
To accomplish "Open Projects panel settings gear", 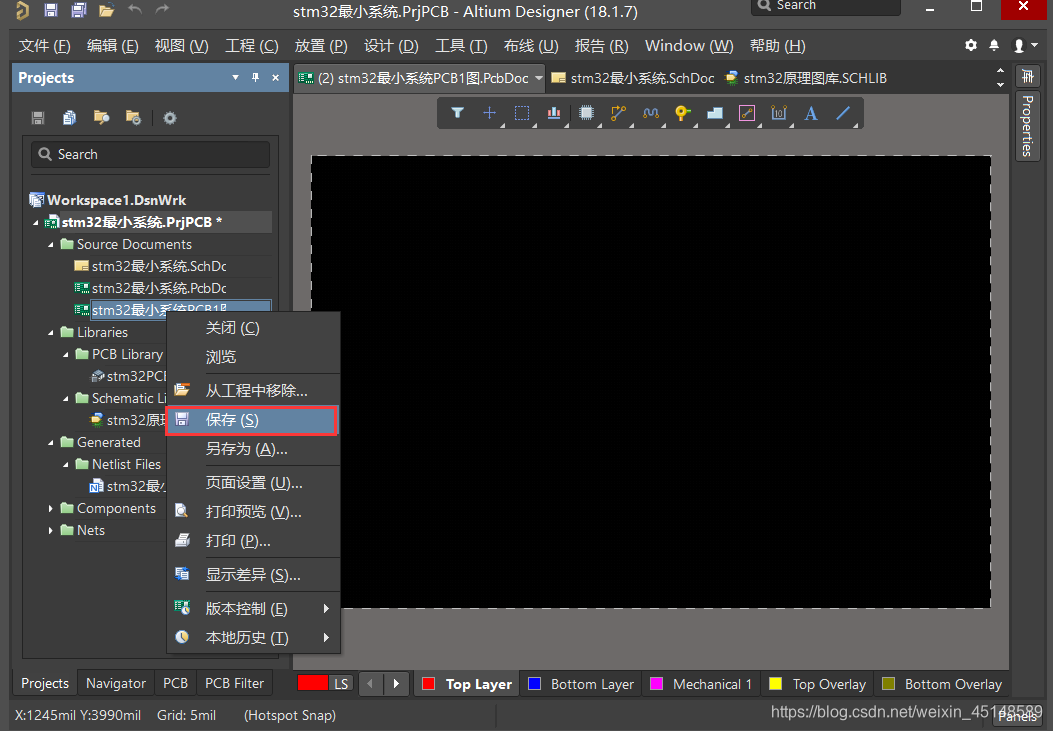I will 170,118.
